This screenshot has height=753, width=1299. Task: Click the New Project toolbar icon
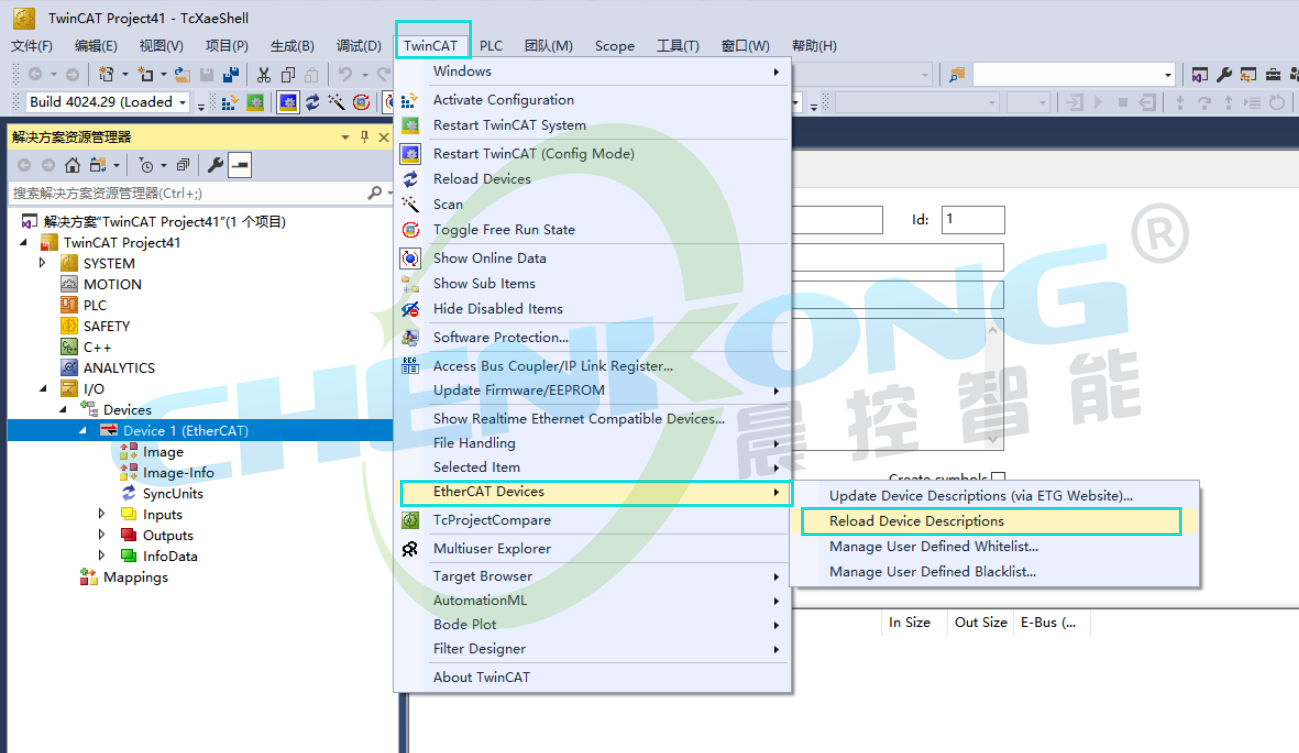point(107,74)
